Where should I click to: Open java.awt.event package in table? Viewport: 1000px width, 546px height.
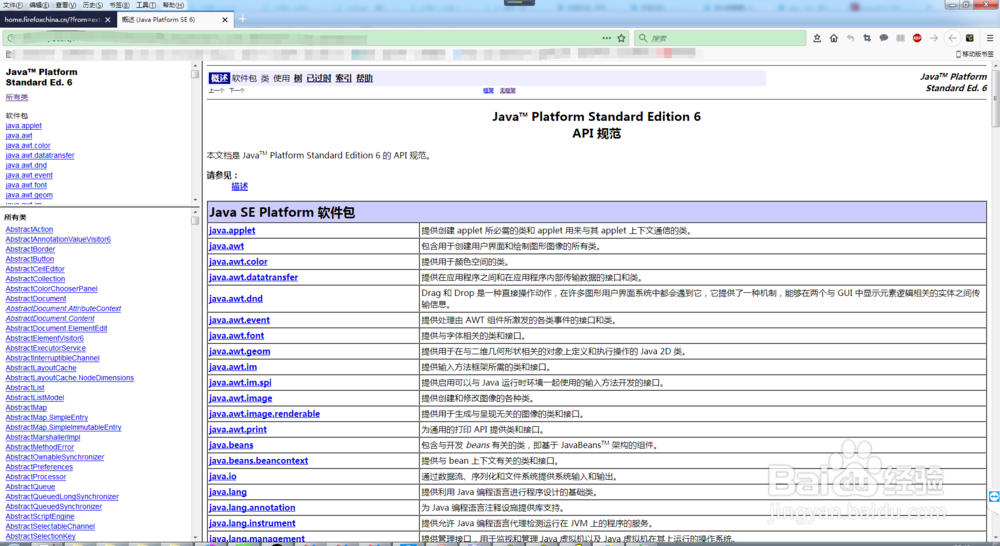[x=239, y=320]
